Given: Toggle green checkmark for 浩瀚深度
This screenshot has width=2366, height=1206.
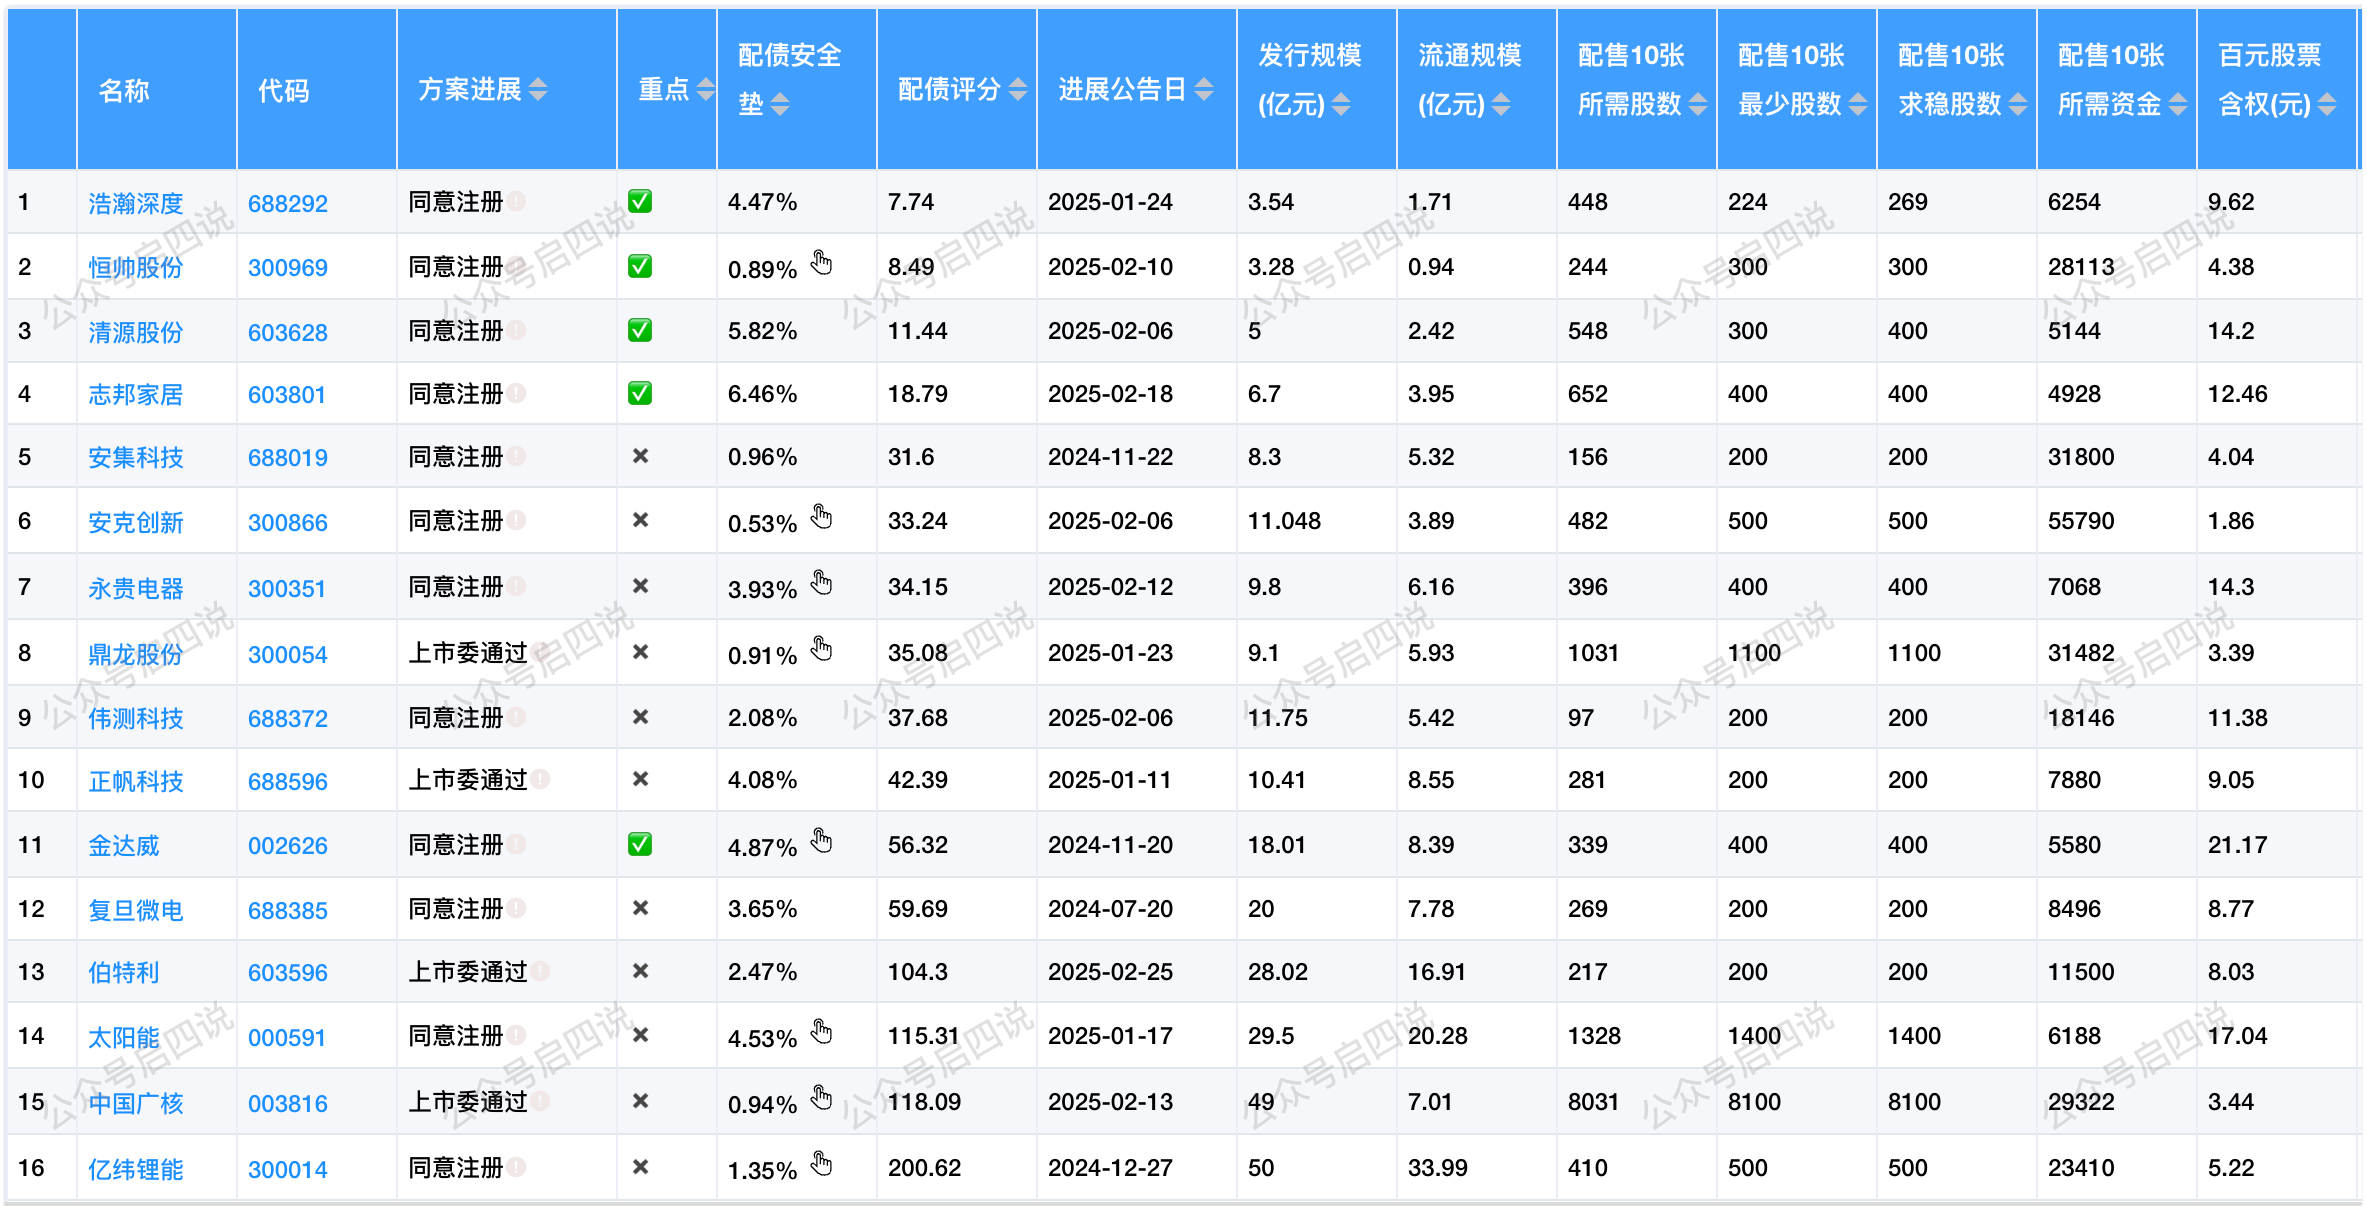Looking at the screenshot, I should [x=640, y=202].
